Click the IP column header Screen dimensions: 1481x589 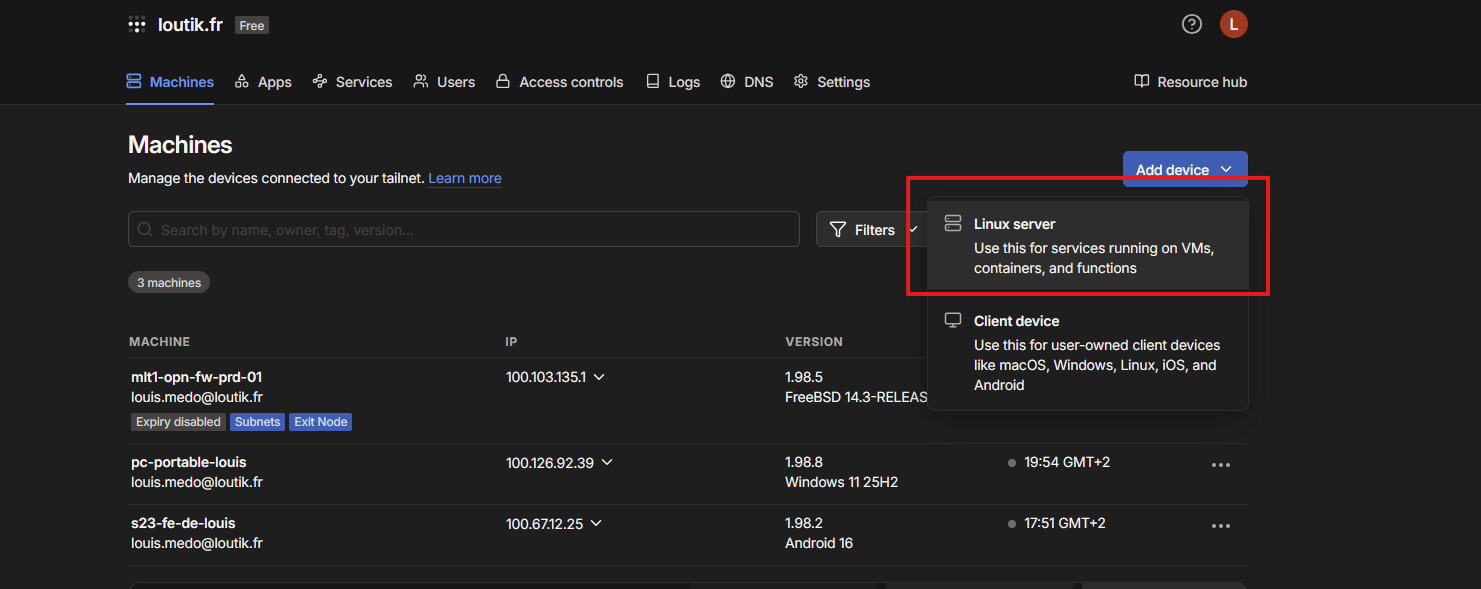pyautogui.click(x=511, y=342)
